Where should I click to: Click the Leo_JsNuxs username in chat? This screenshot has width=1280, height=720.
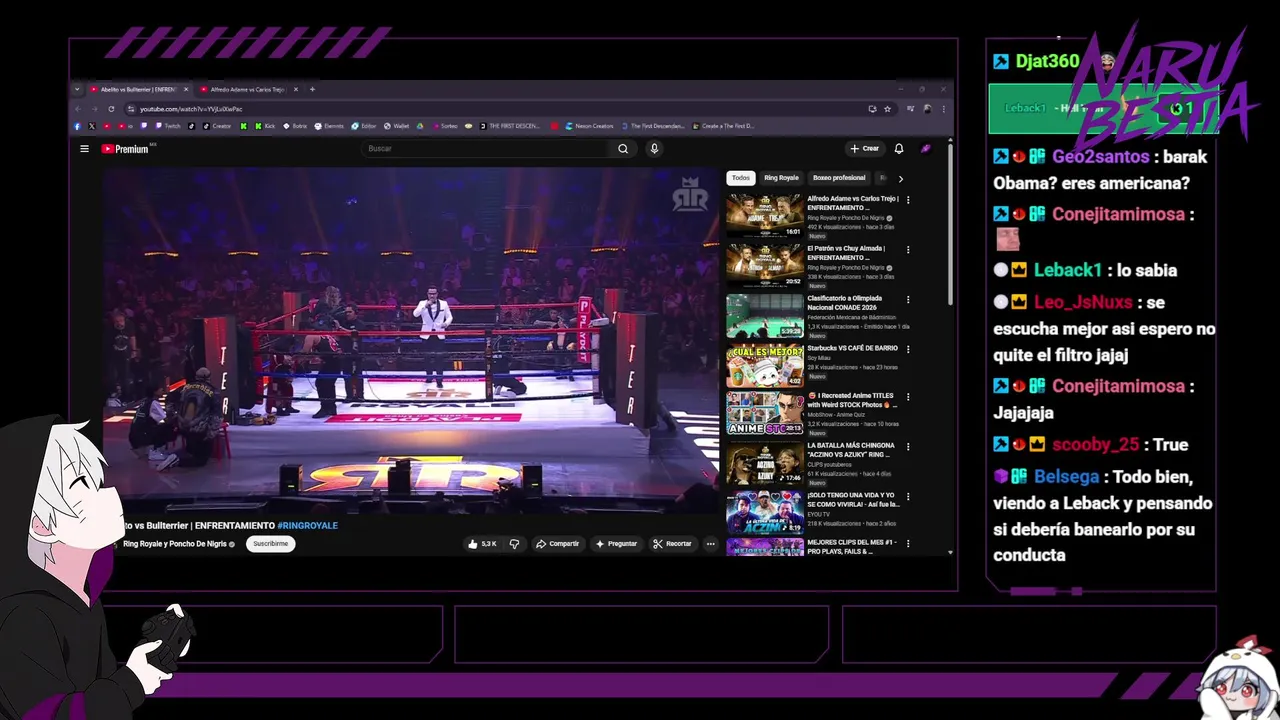pos(1083,302)
